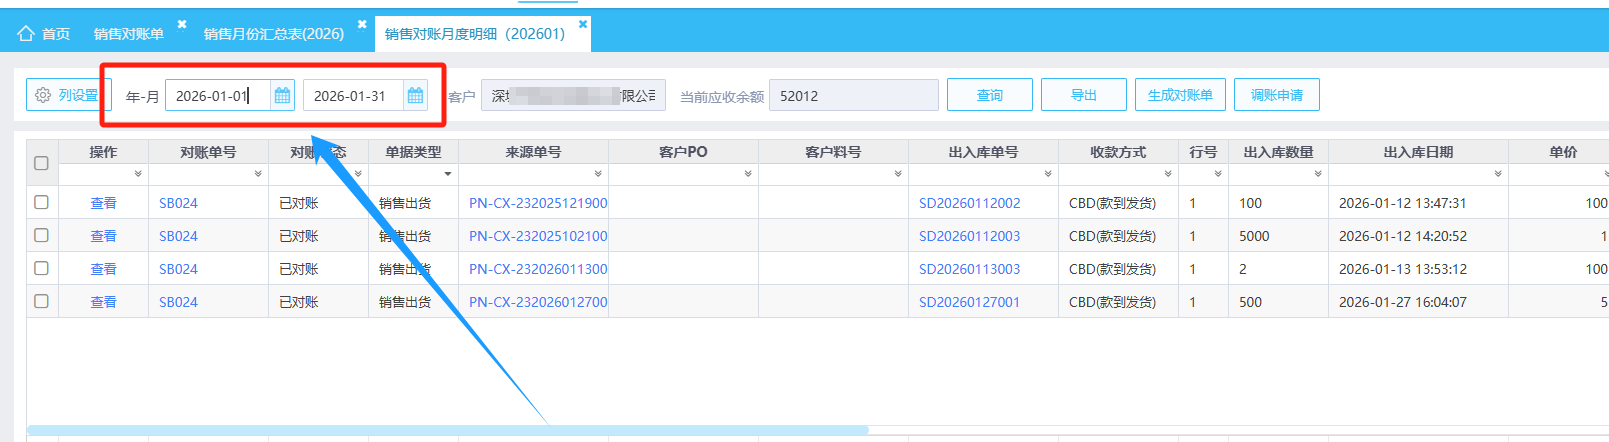Open the 出入库日期 column filter dropdown
Screen dimensions: 1609x442
(1498, 174)
